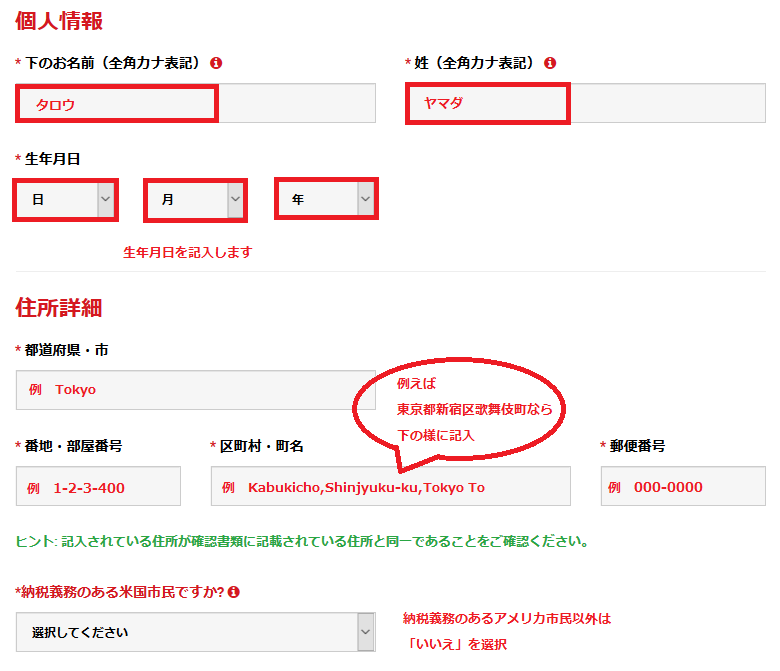The image size is (780, 671).
Task: Click the 生年月日 field label
Action: tap(52, 159)
